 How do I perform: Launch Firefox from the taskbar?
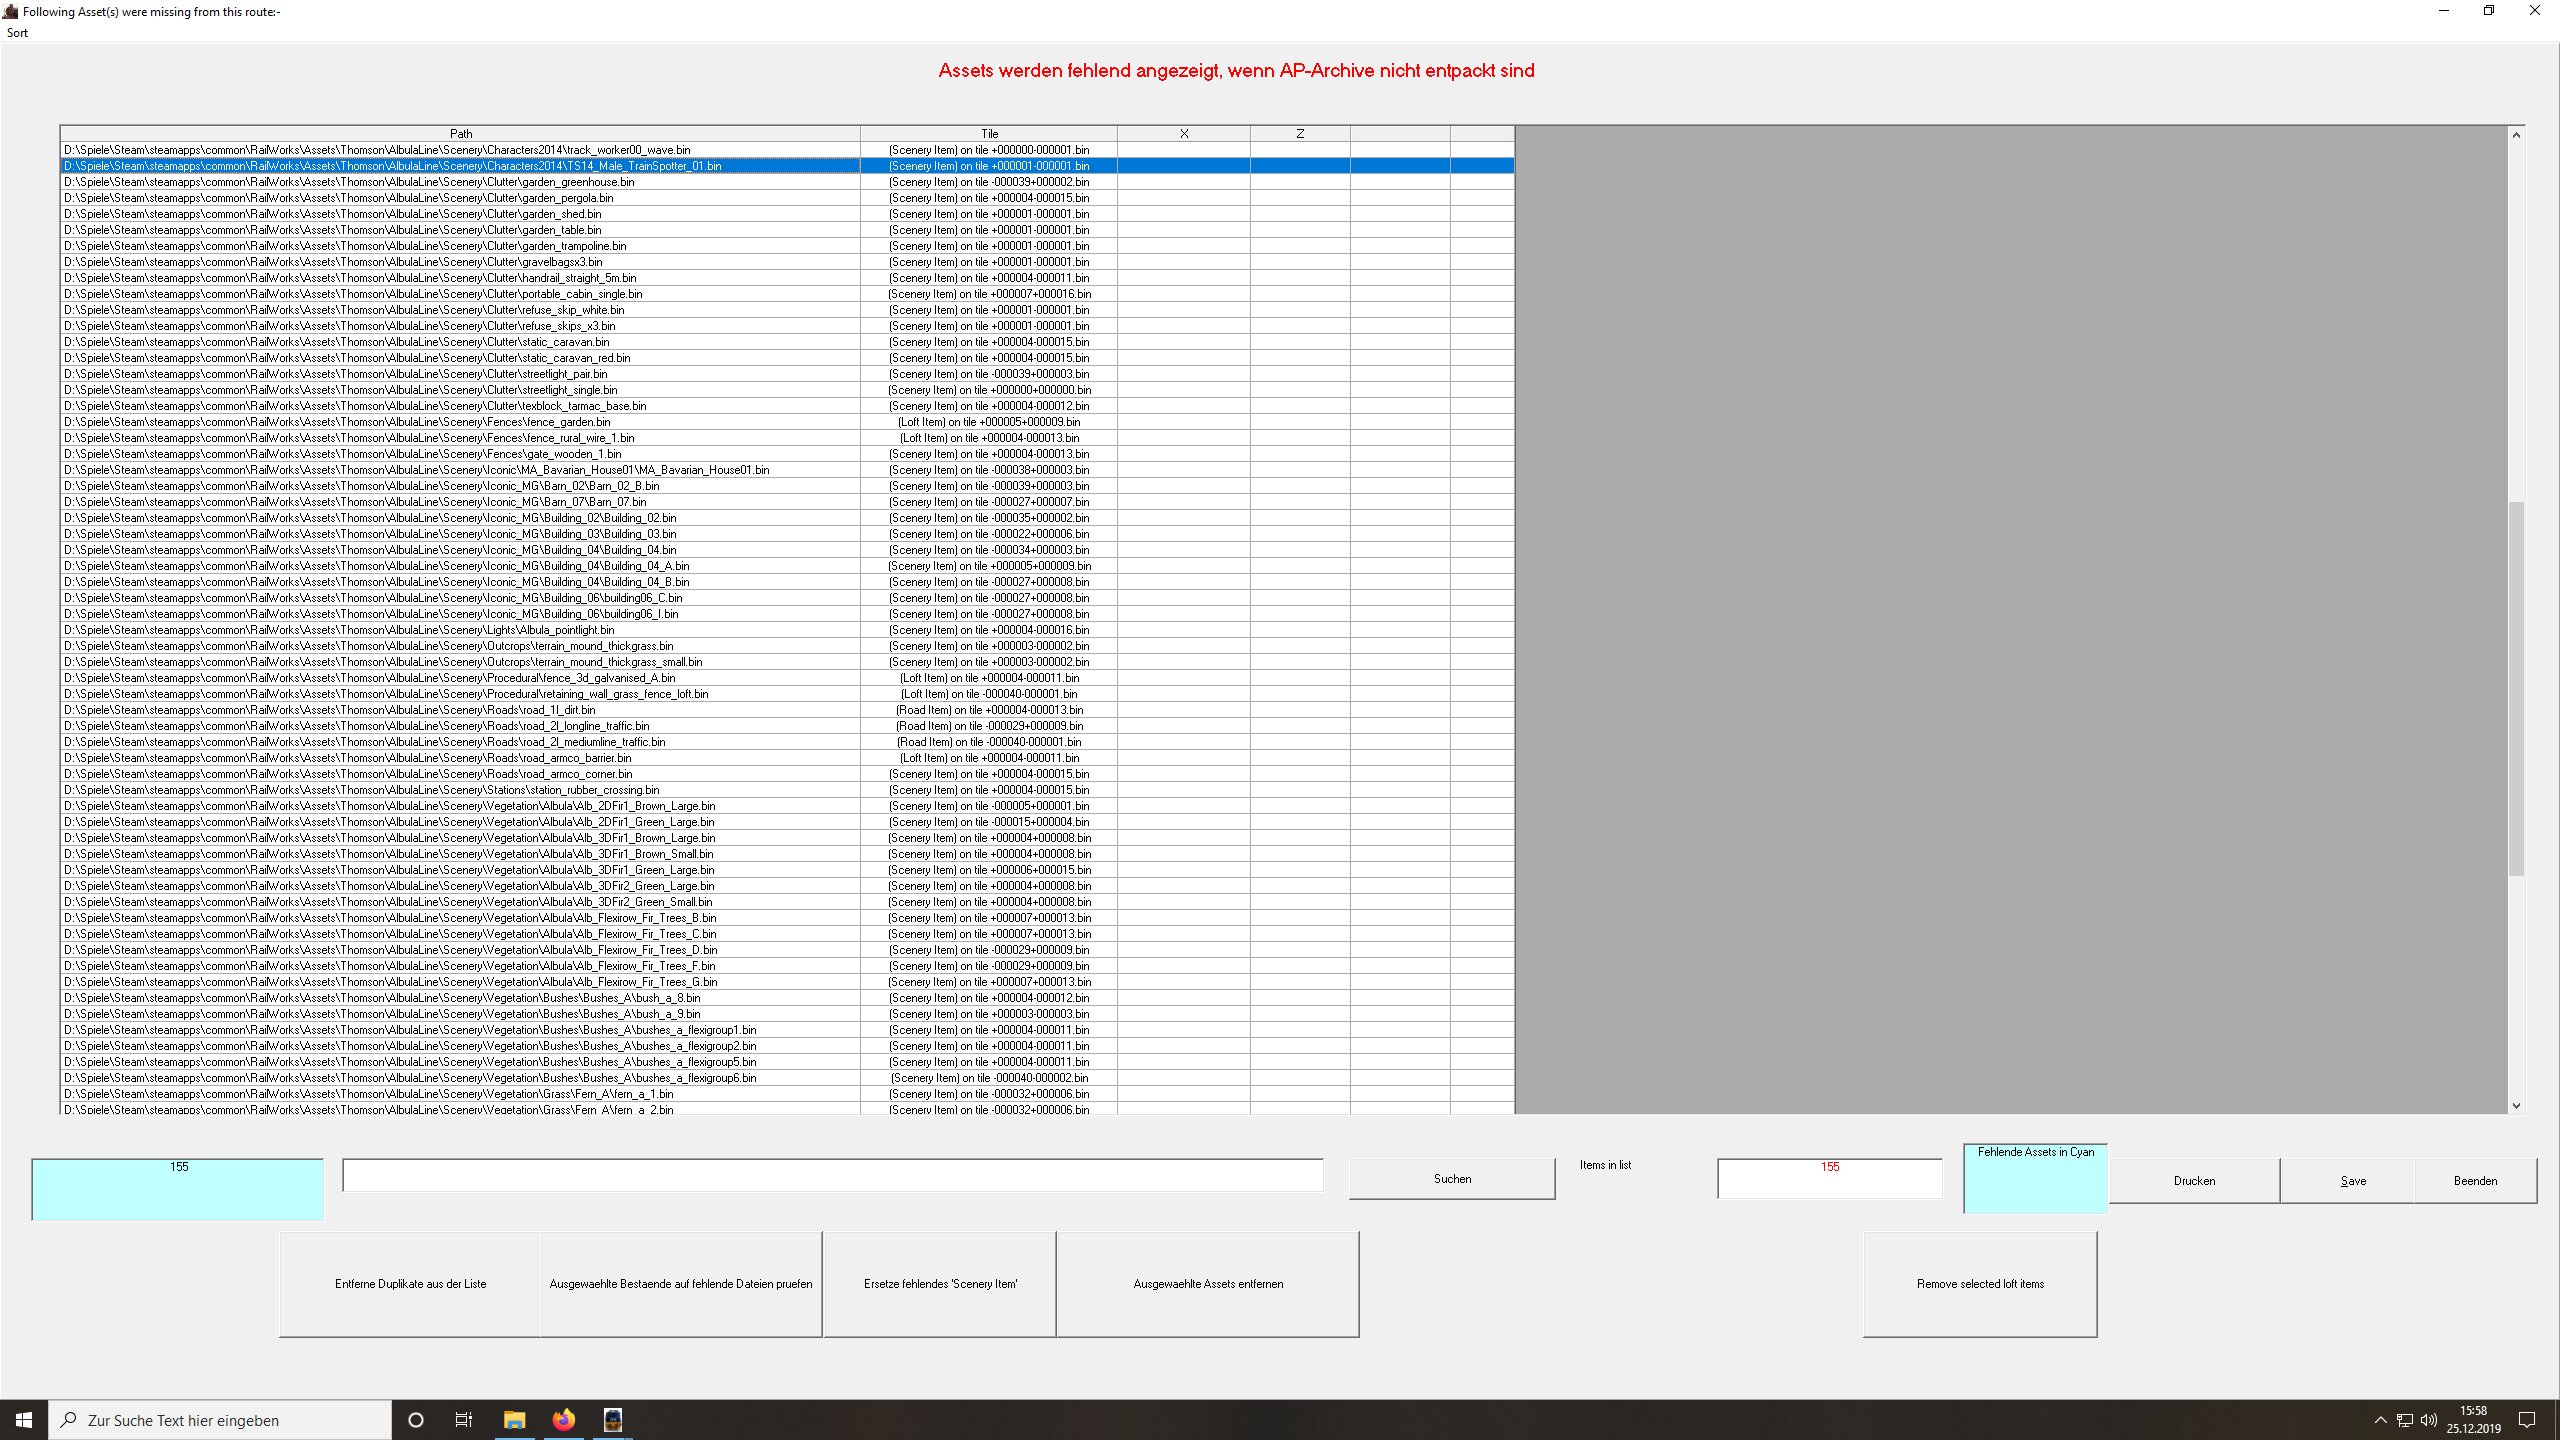pyautogui.click(x=564, y=1420)
